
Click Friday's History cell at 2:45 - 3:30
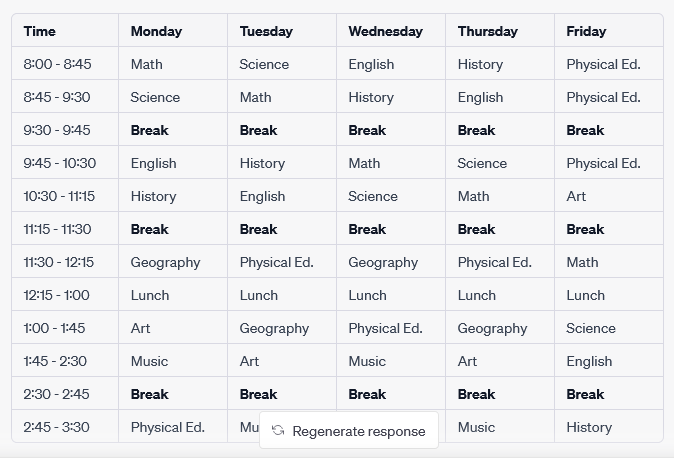(x=589, y=427)
